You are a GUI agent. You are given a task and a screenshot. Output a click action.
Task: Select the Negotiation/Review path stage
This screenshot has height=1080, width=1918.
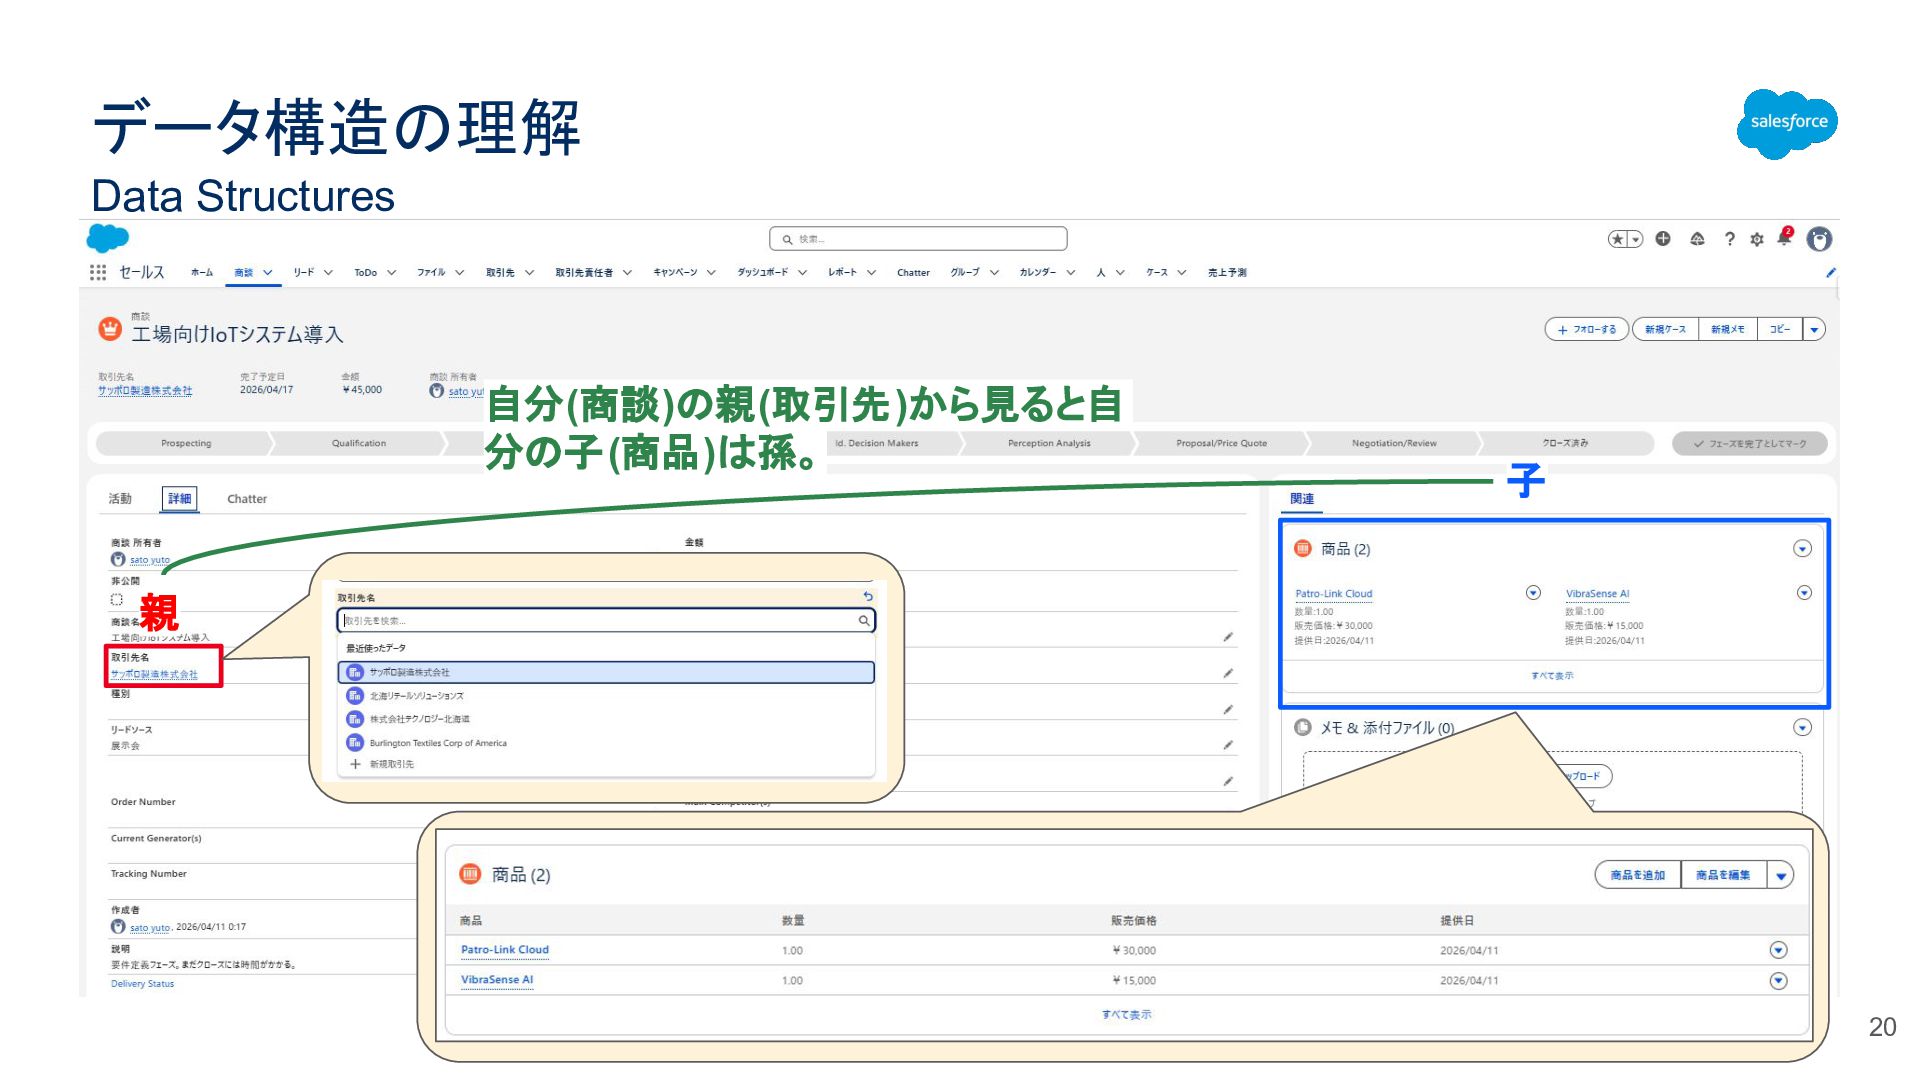pyautogui.click(x=1394, y=443)
